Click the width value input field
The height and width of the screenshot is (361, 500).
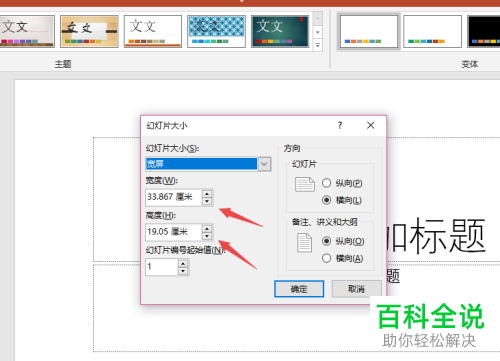tap(173, 197)
